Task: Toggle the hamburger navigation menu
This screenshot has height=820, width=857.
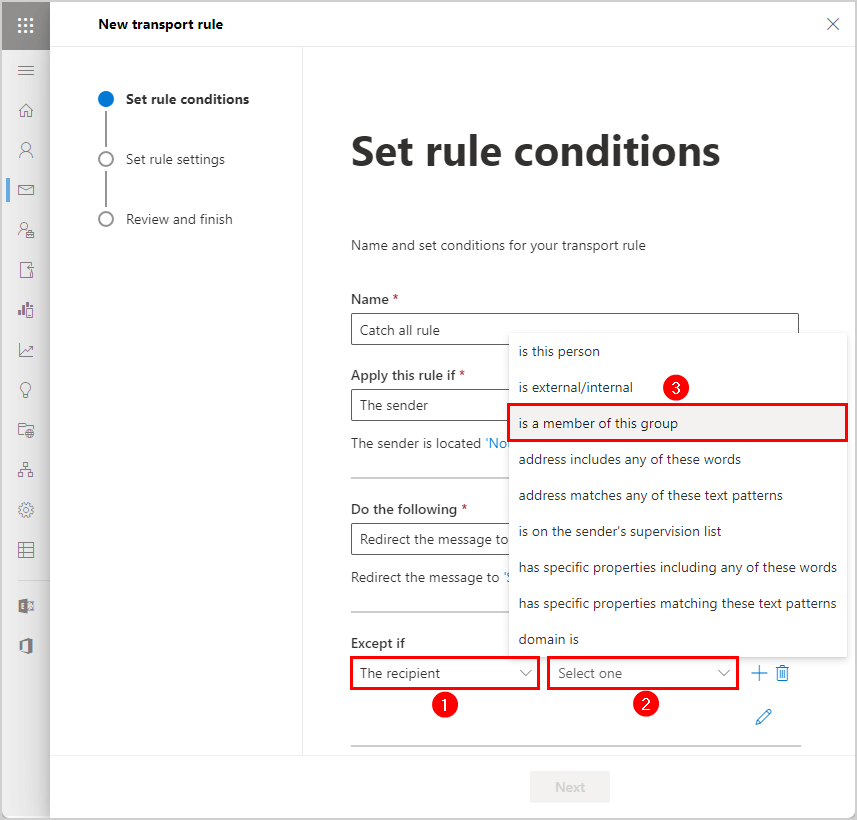Action: point(26,71)
